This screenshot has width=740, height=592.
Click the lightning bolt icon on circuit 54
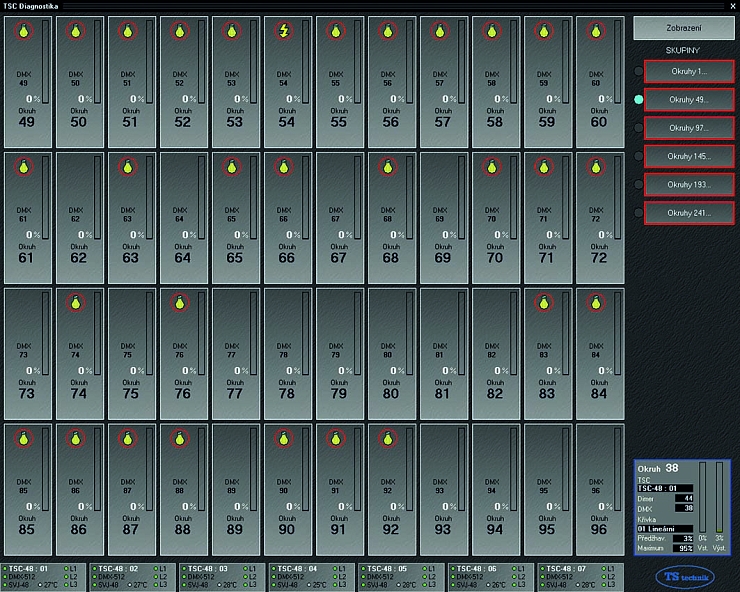(x=283, y=31)
